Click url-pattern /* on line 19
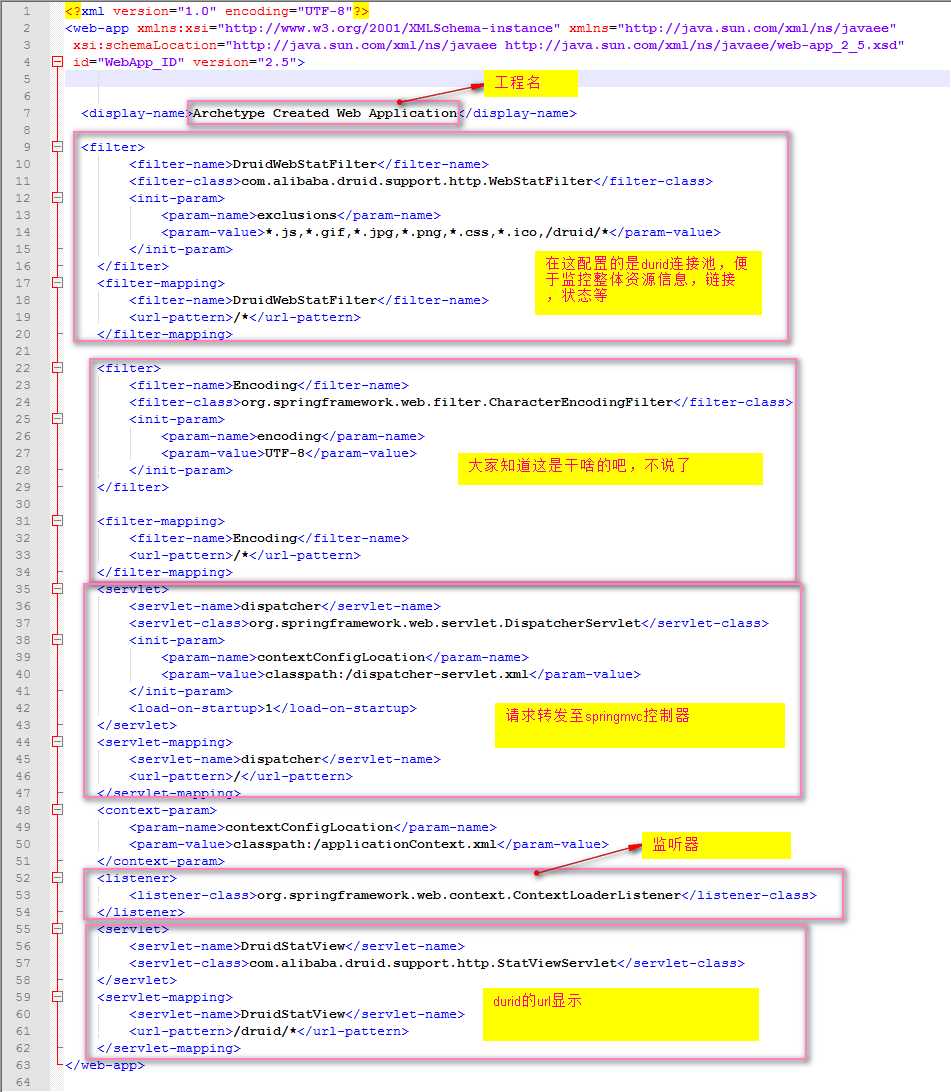This screenshot has width=951, height=1092. pyautogui.click(x=241, y=317)
